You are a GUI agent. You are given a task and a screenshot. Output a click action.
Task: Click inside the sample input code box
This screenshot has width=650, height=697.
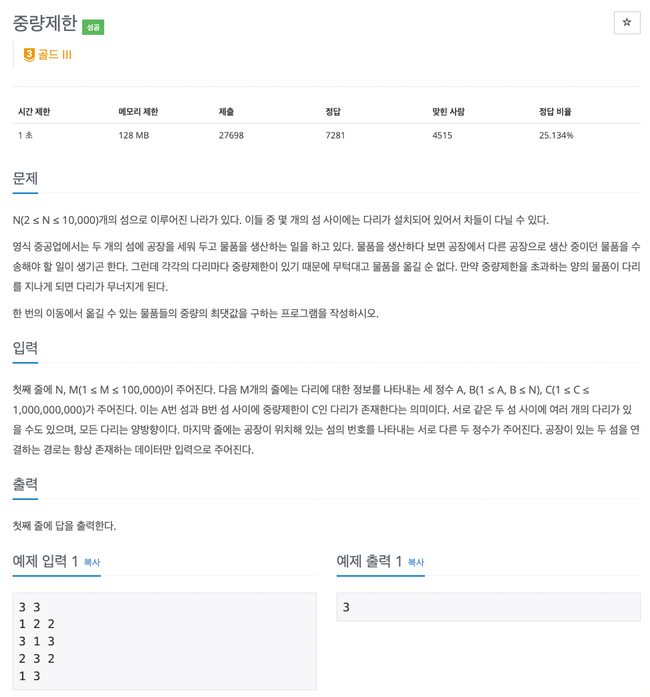coord(164,640)
